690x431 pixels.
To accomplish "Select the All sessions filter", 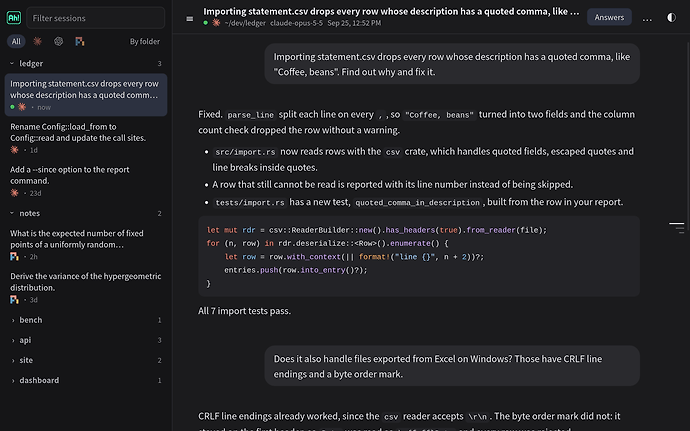I will [16, 41].
